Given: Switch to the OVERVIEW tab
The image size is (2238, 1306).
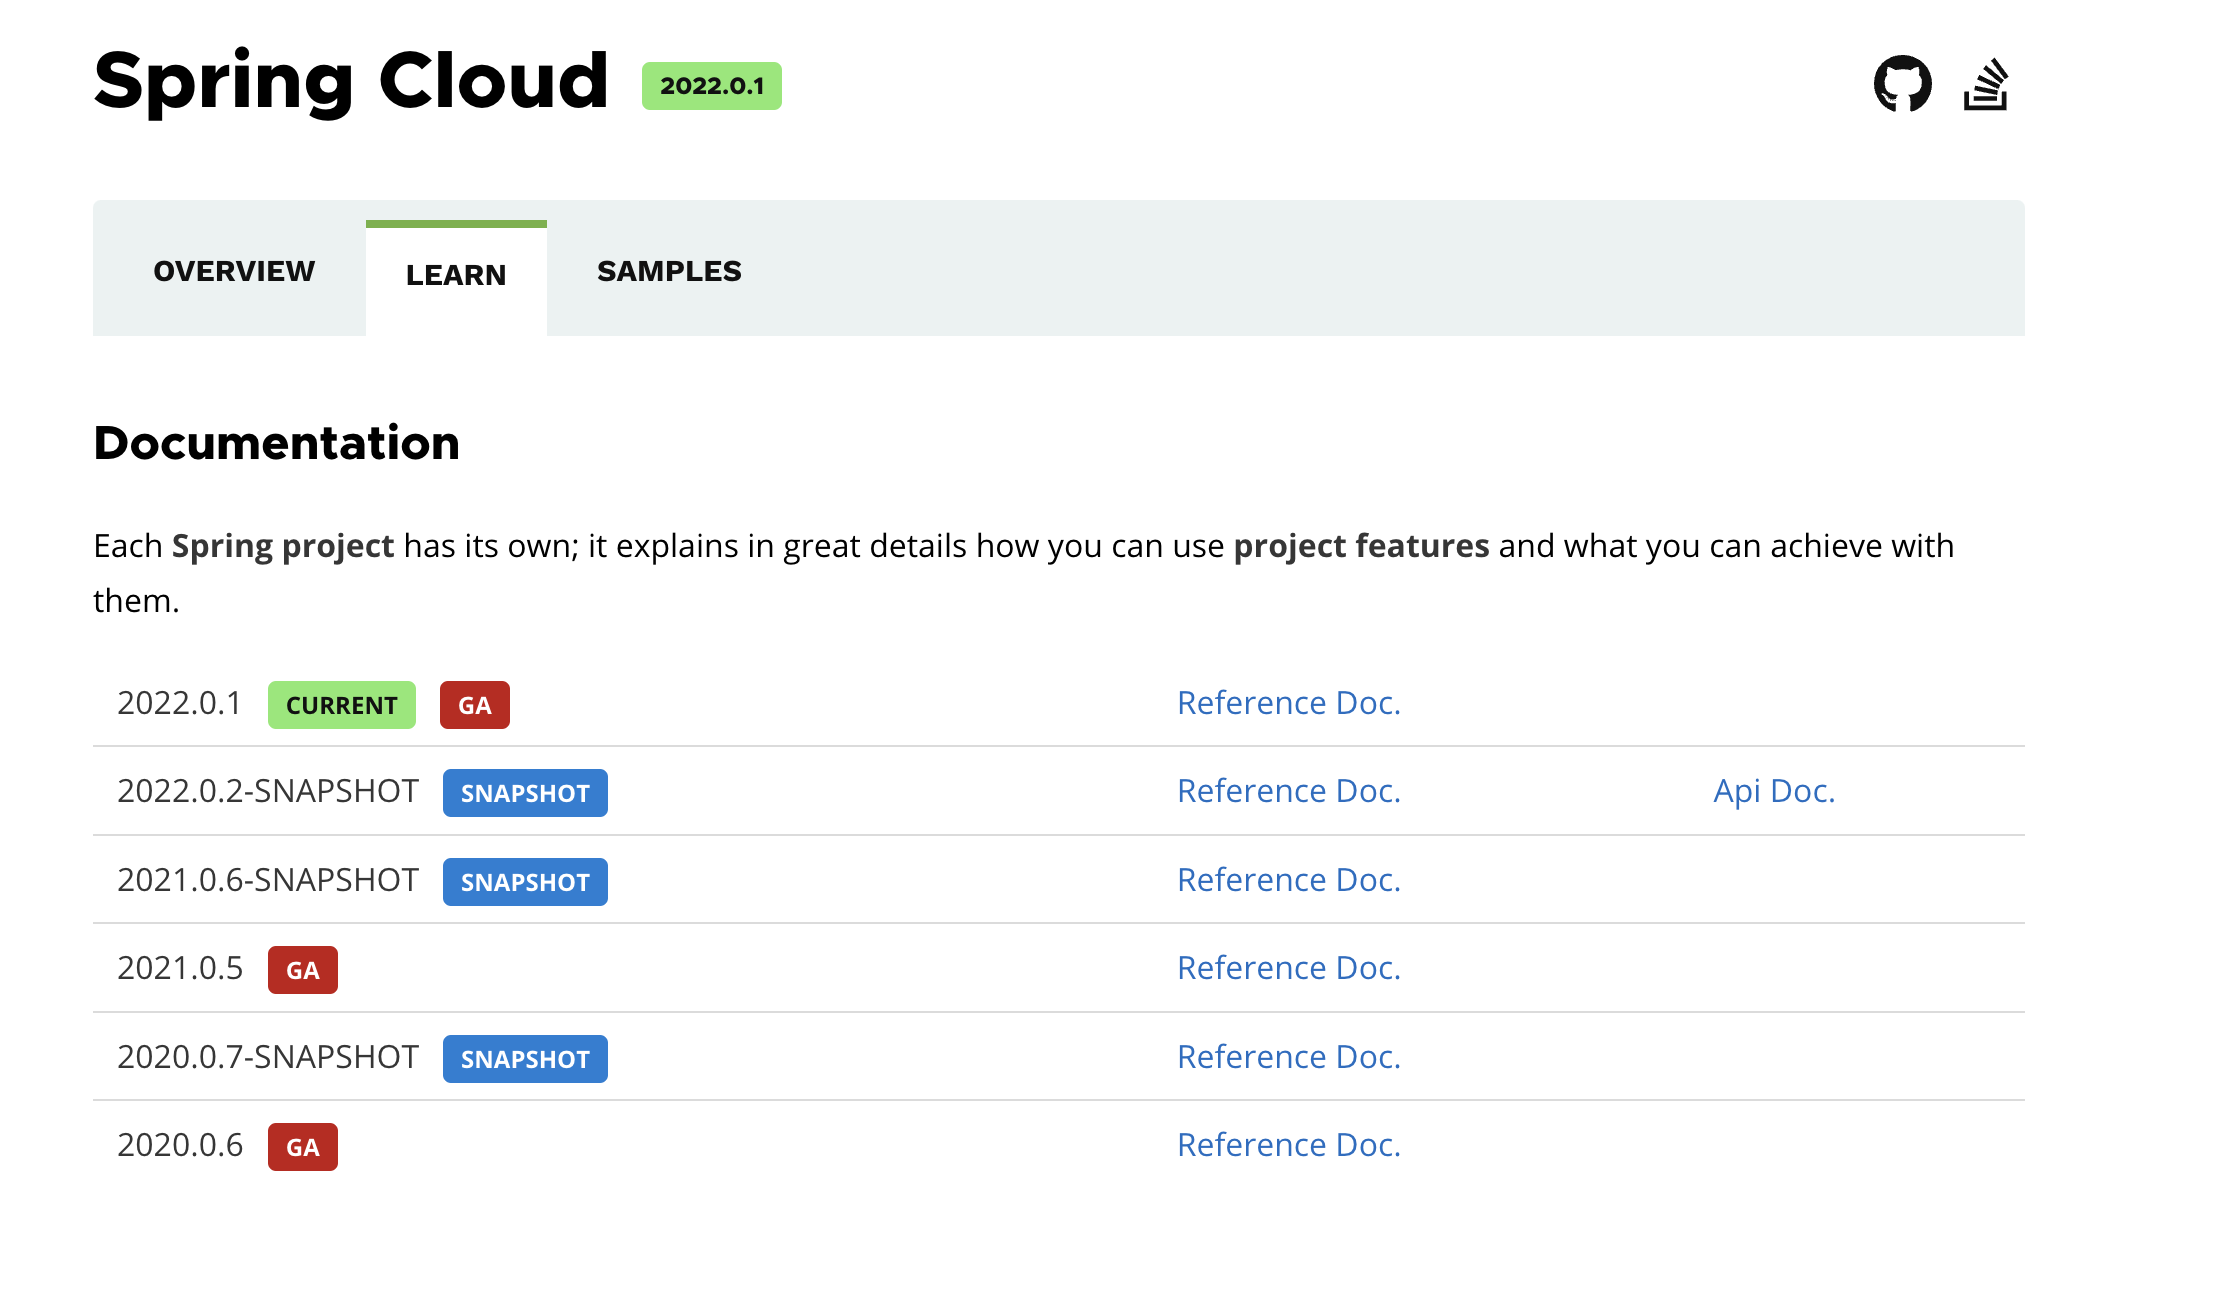Looking at the screenshot, I should [234, 271].
